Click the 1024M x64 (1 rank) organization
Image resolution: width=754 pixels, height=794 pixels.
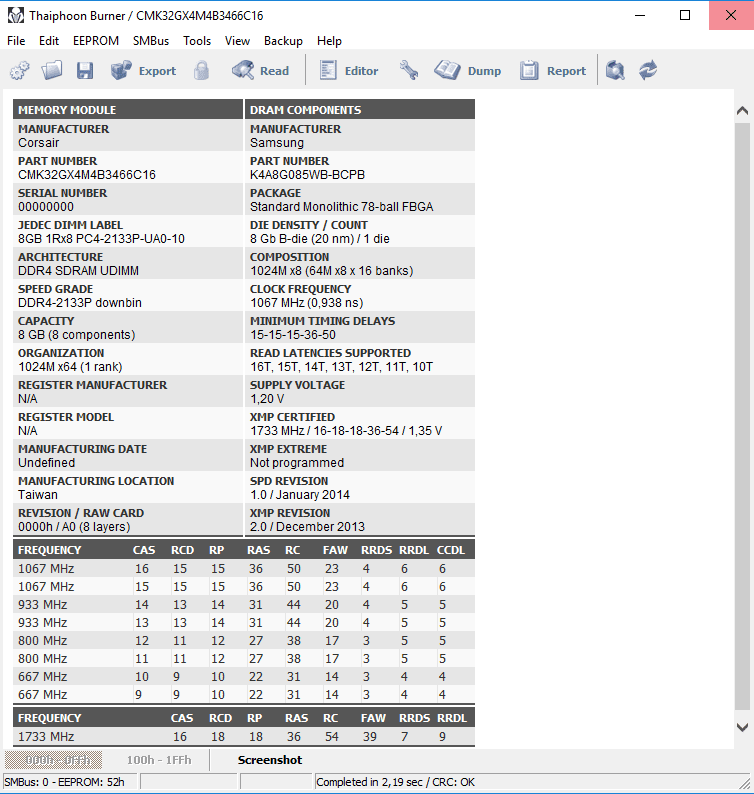click(x=70, y=367)
